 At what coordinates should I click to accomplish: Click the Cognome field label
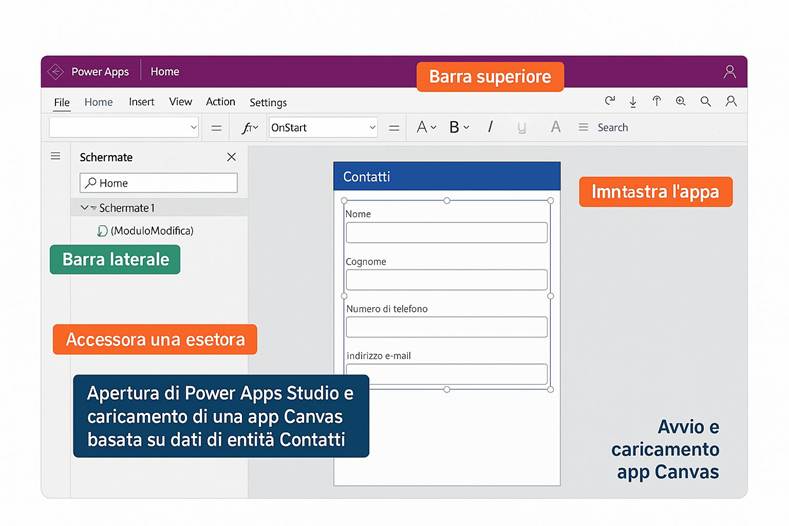pyautogui.click(x=366, y=262)
